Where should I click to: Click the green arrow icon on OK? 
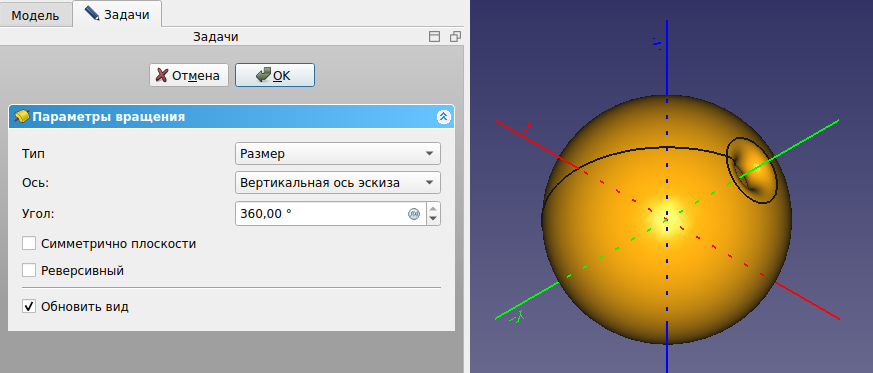click(263, 75)
